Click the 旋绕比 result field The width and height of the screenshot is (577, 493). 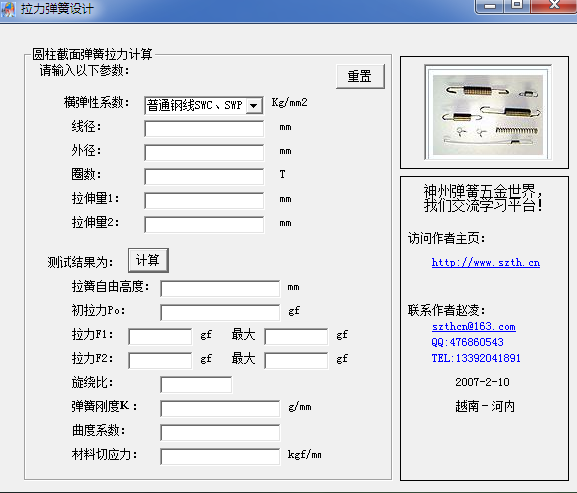tap(196, 385)
